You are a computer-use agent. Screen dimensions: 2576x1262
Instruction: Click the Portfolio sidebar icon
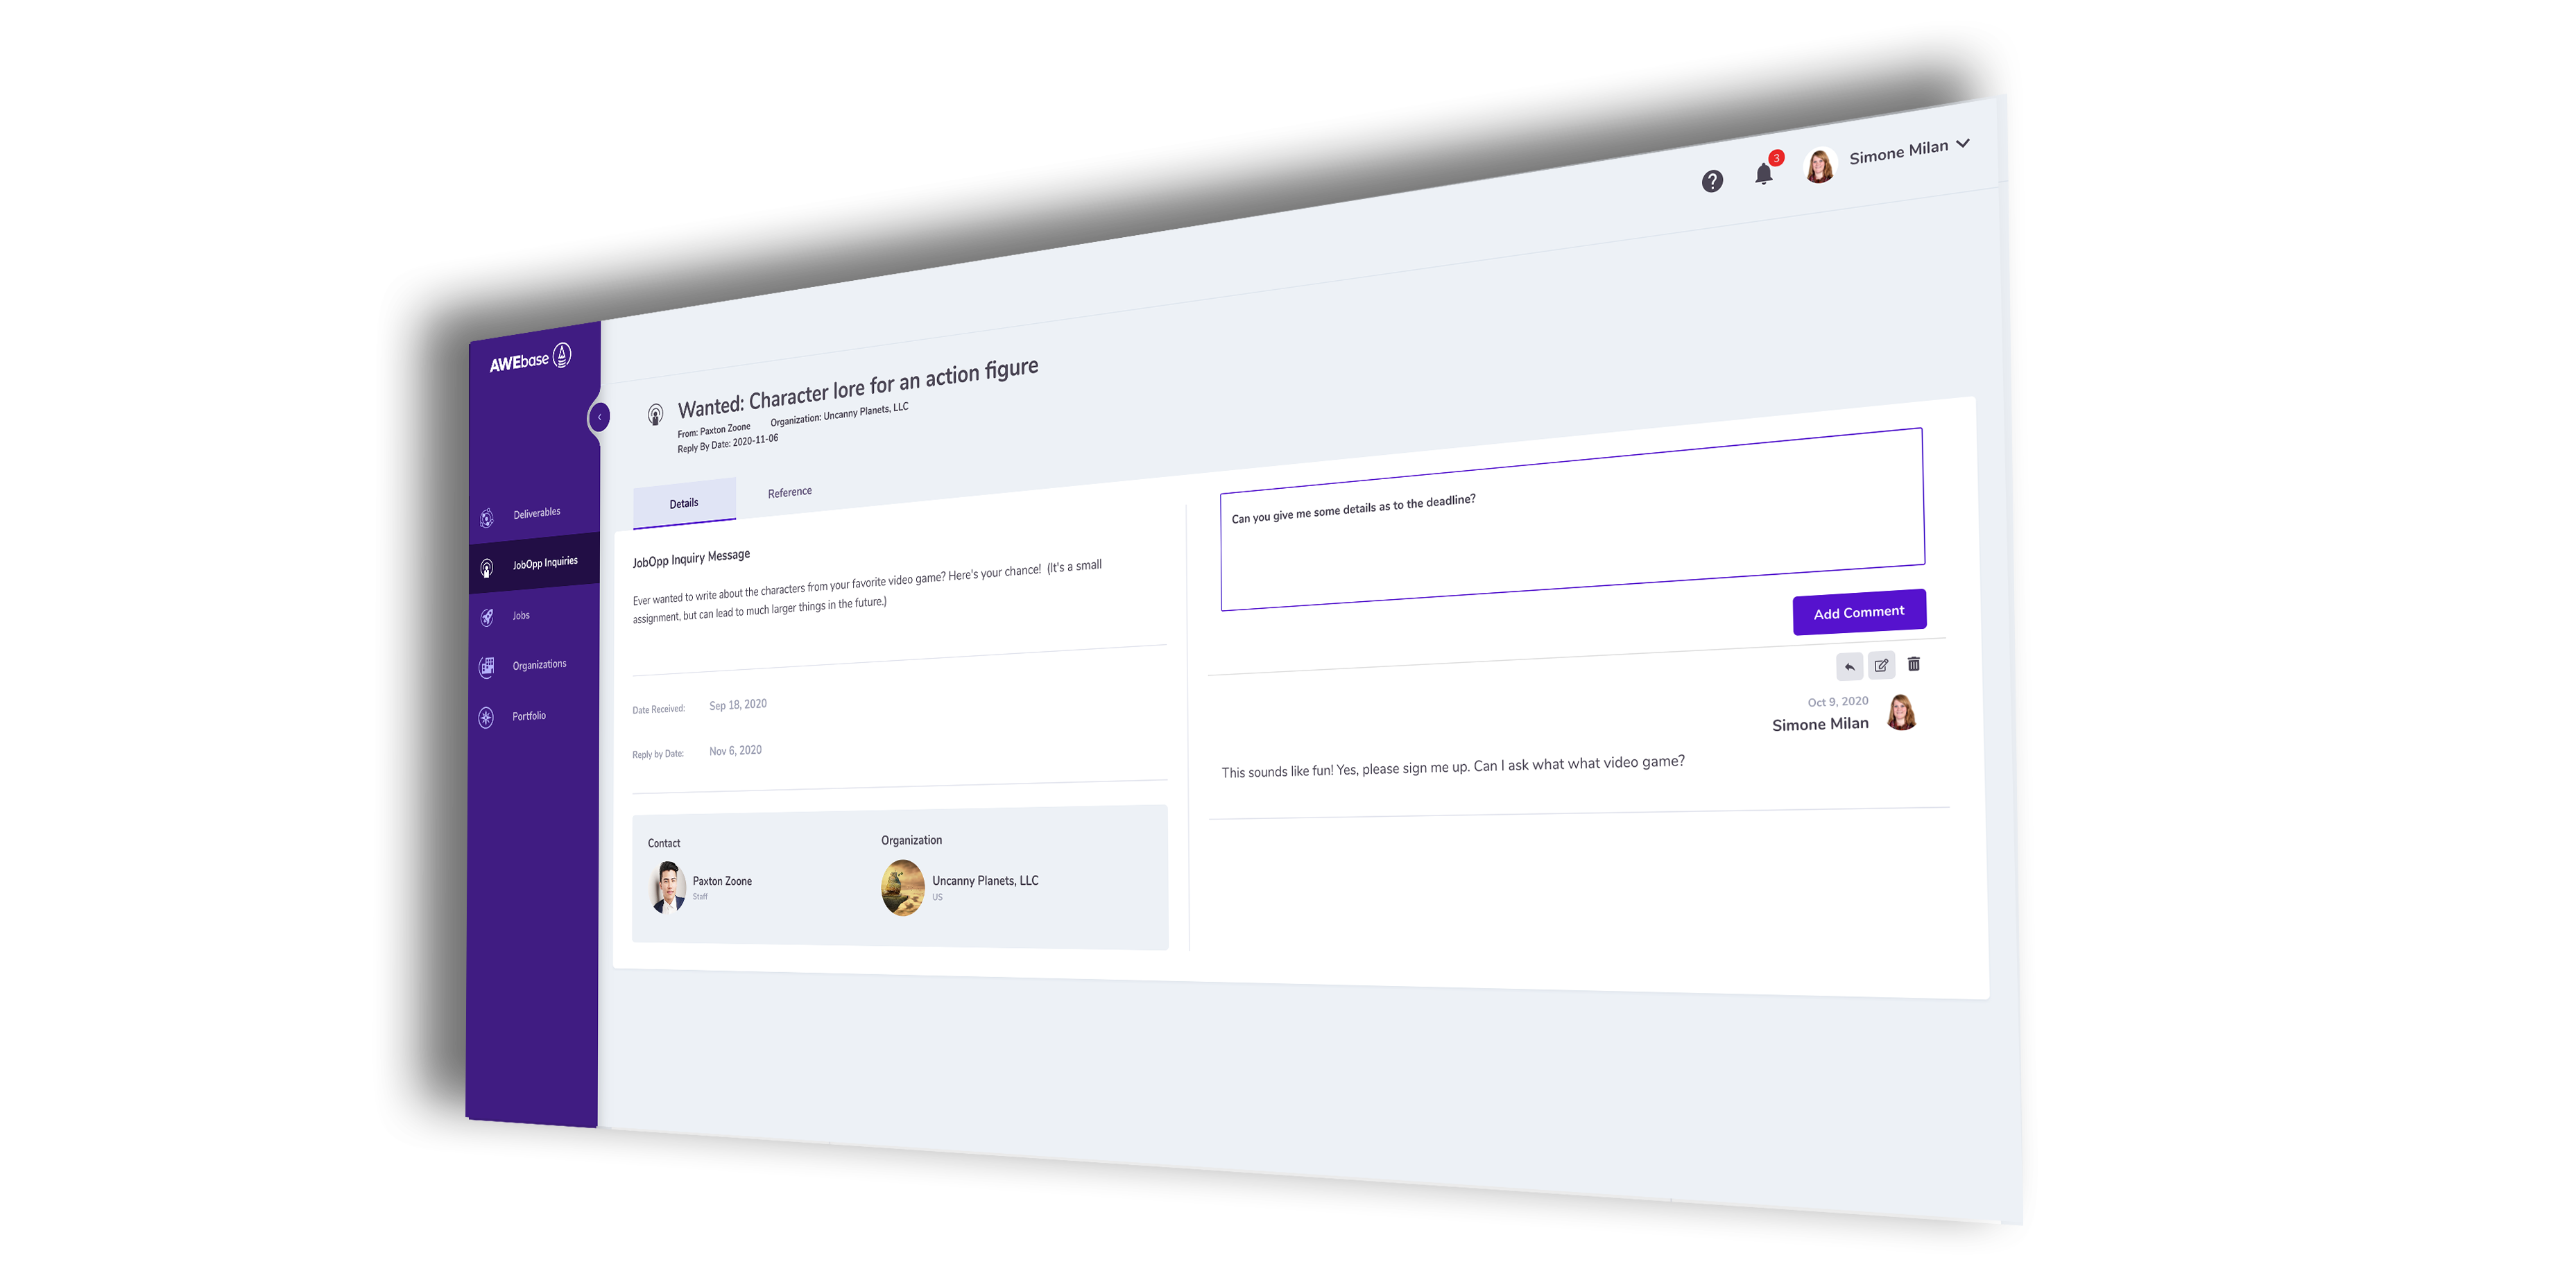(486, 717)
